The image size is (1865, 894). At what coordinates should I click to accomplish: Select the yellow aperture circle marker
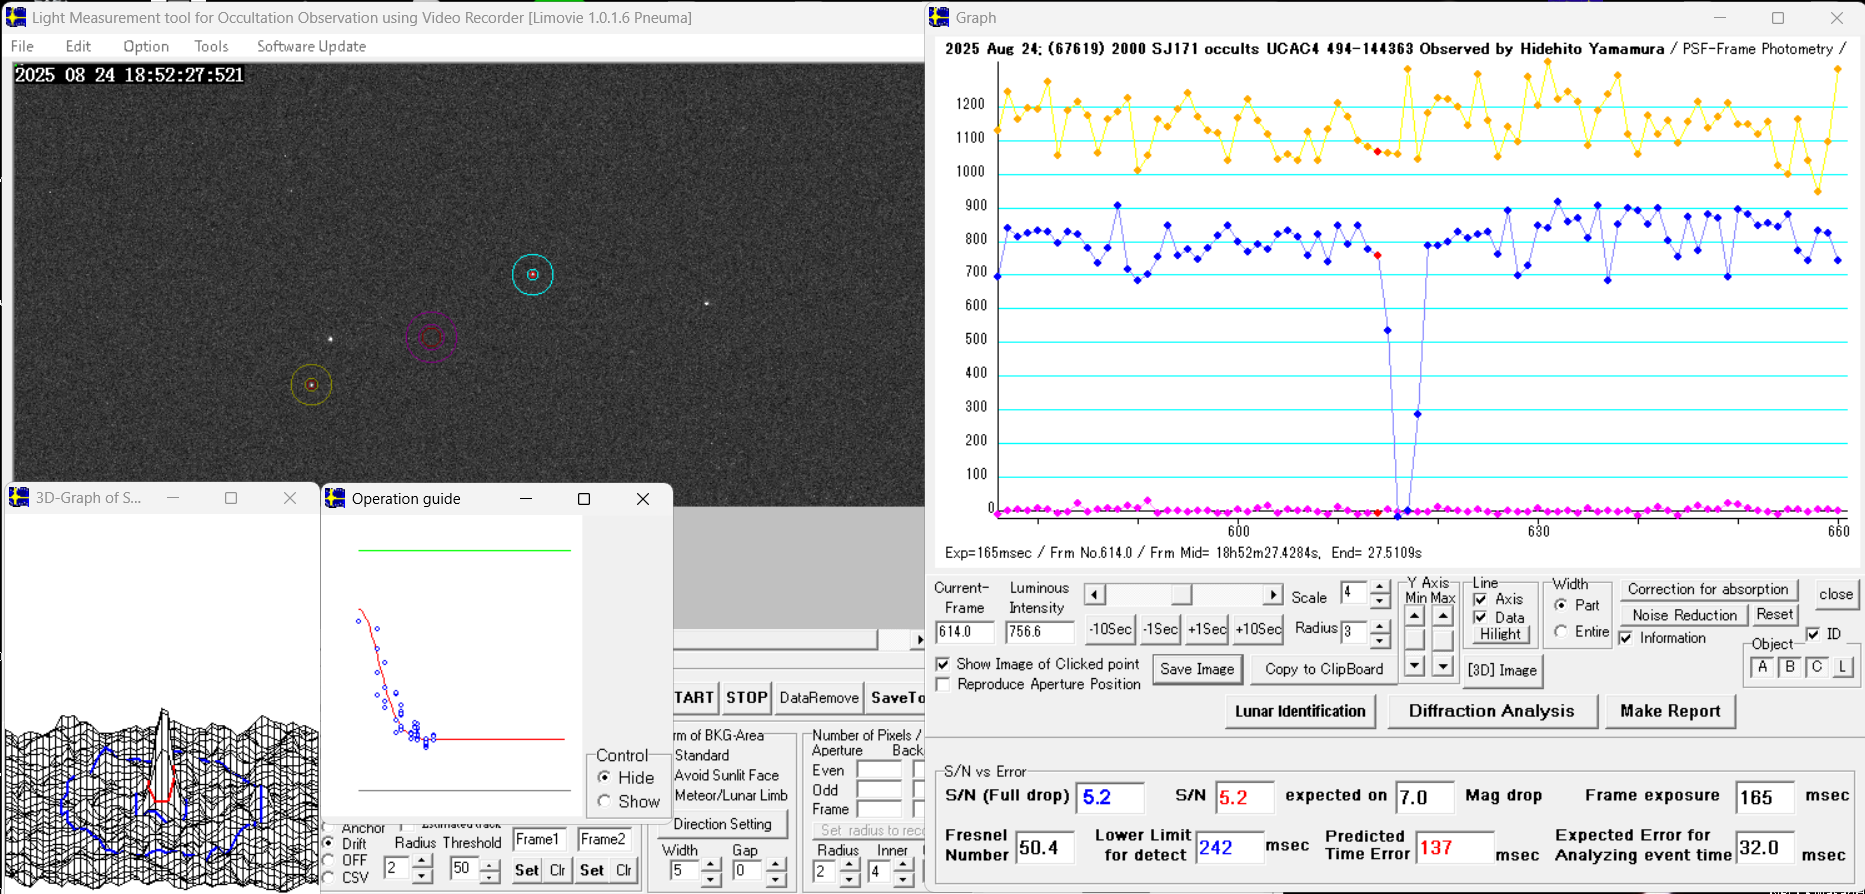[x=311, y=385]
